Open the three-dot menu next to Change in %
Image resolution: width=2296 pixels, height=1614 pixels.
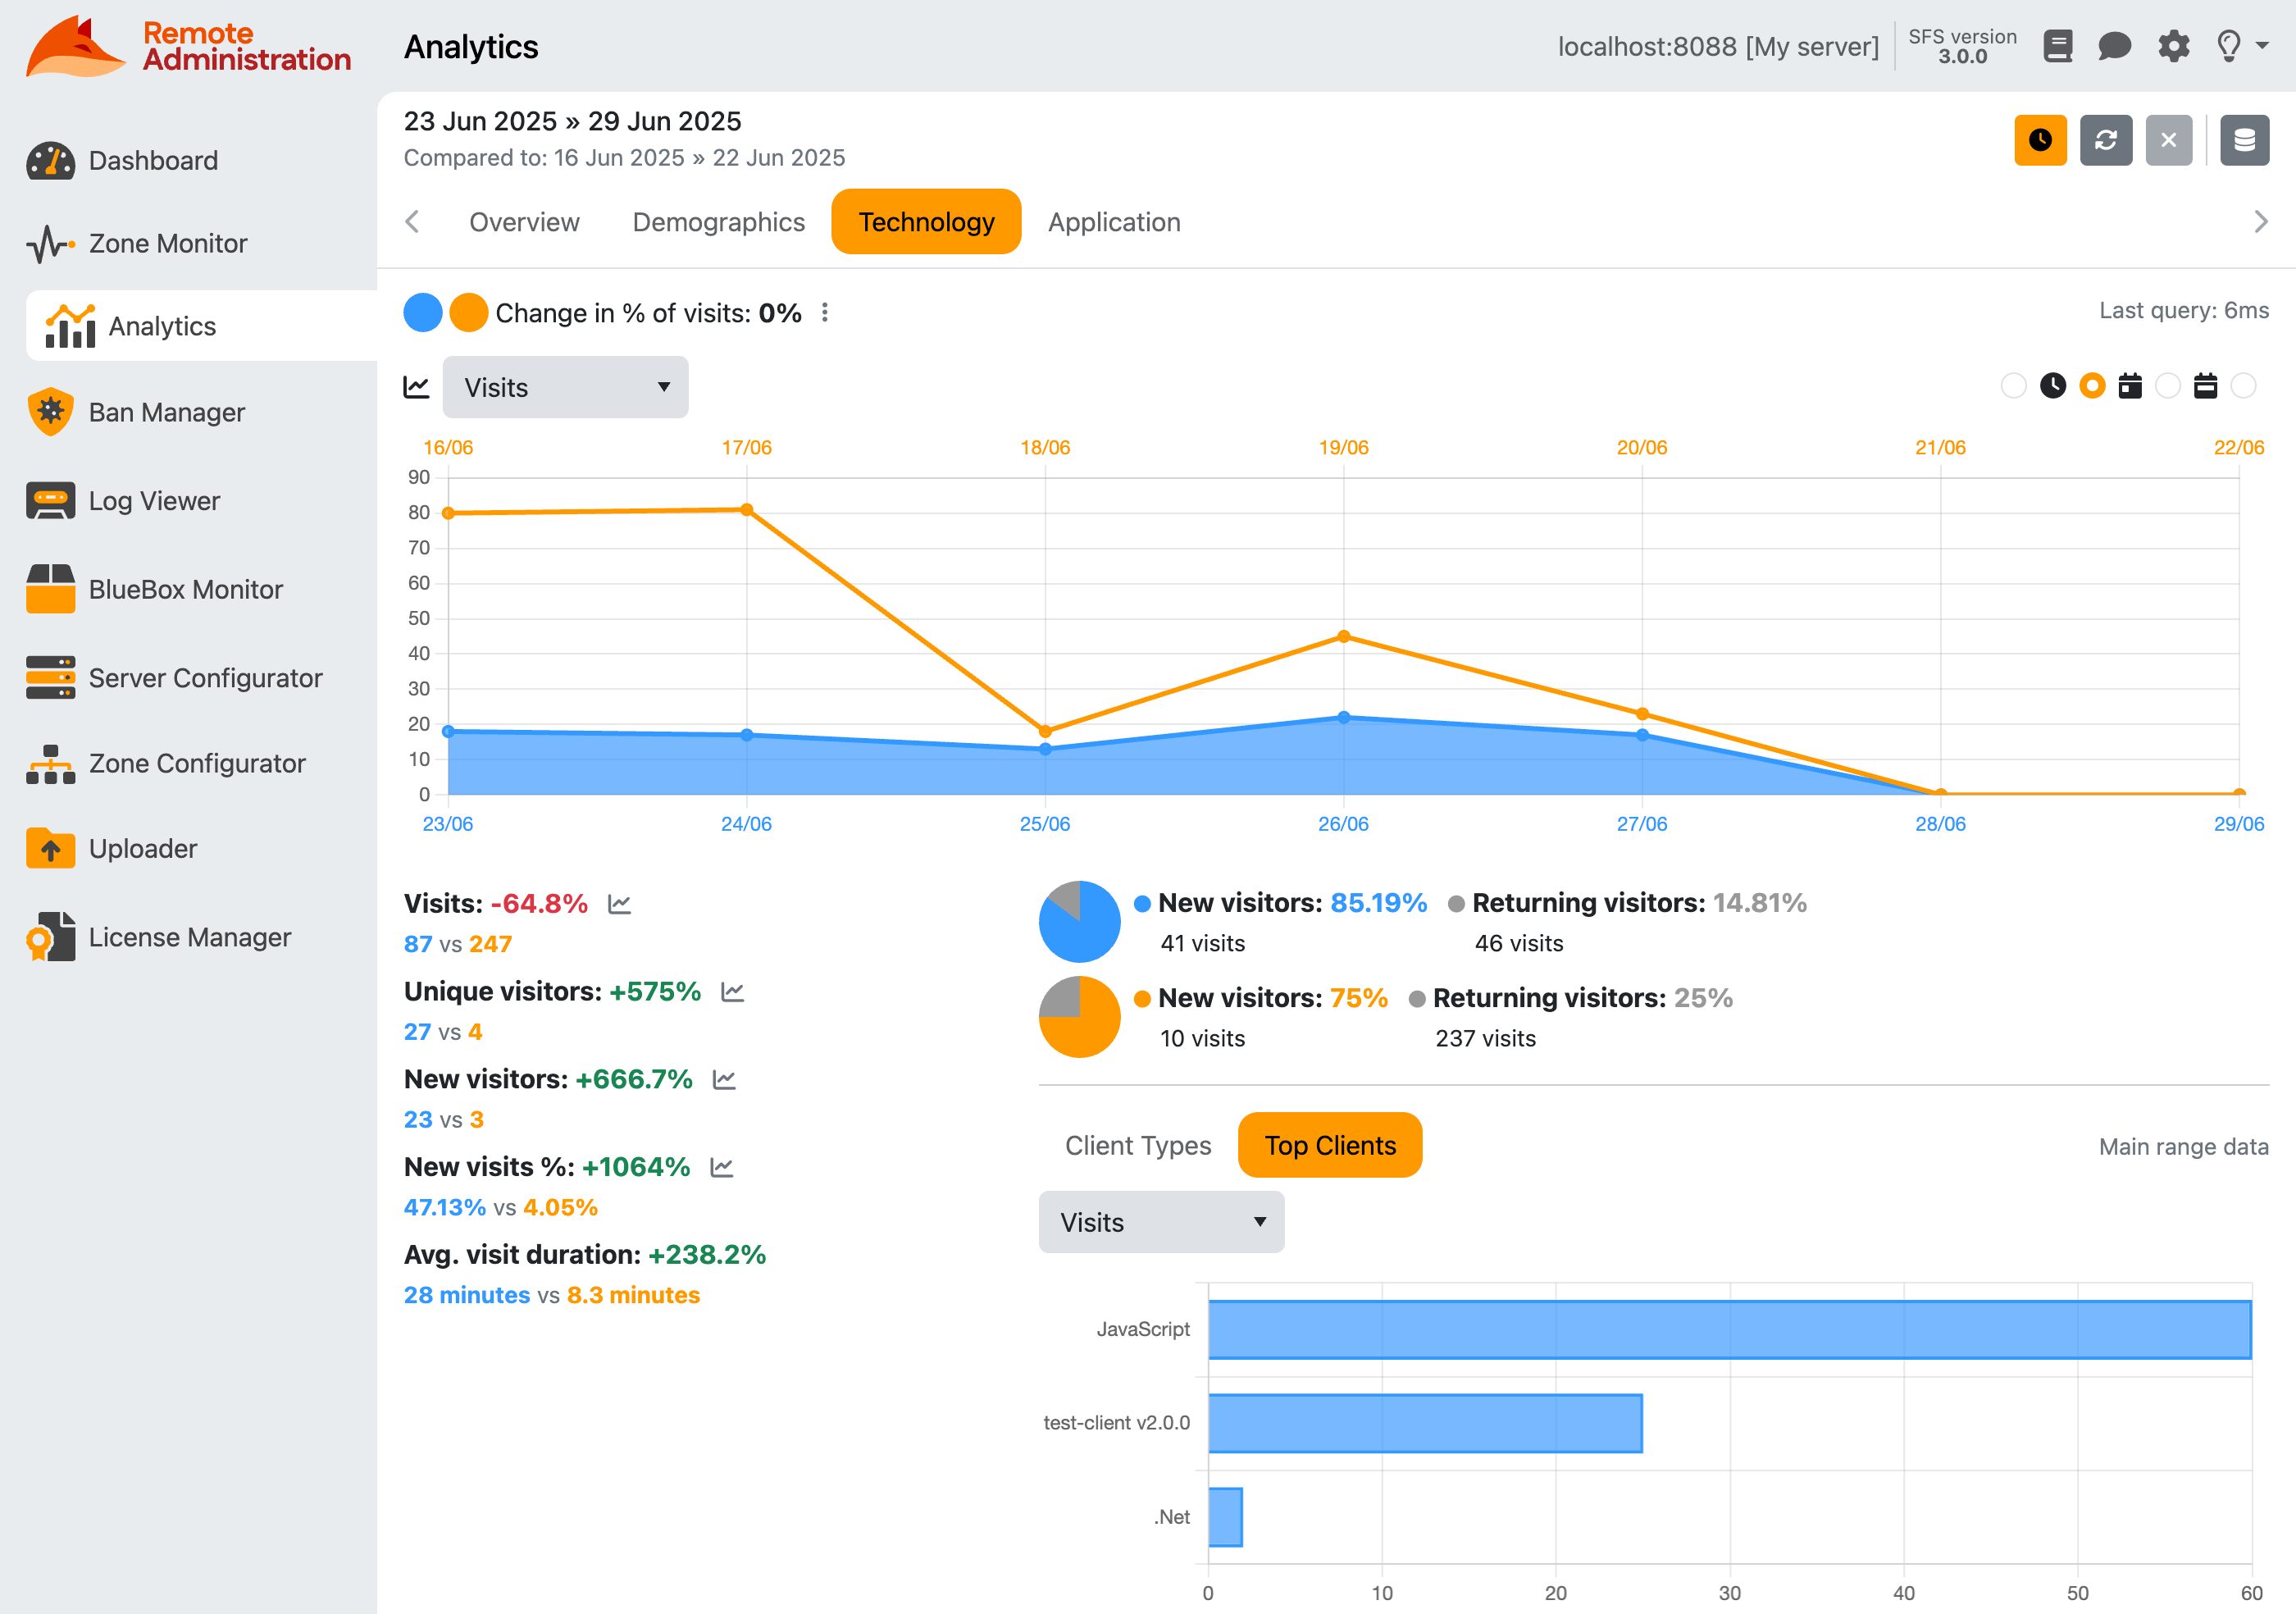pyautogui.click(x=825, y=312)
